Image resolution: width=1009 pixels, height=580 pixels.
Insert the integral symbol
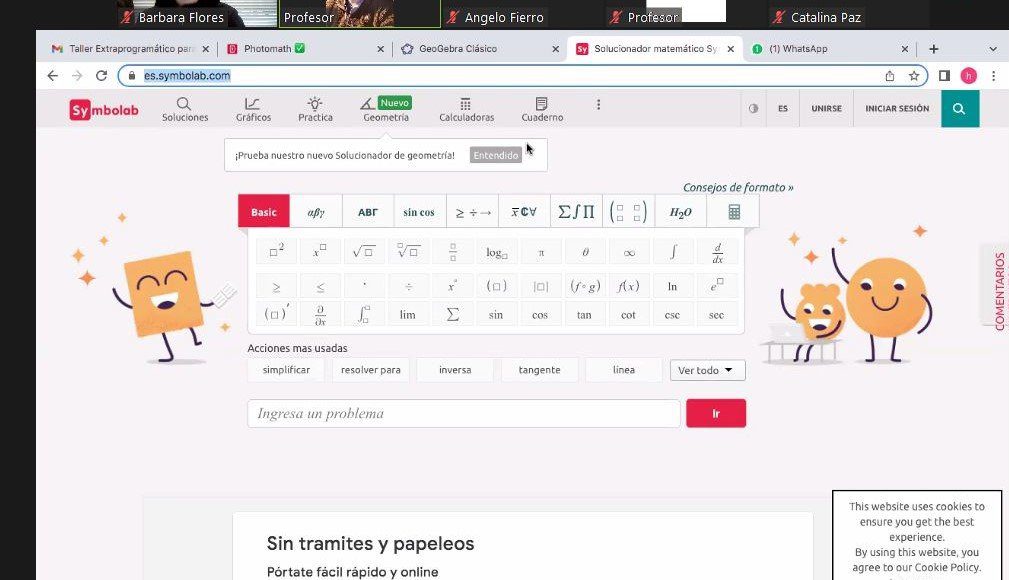673,252
